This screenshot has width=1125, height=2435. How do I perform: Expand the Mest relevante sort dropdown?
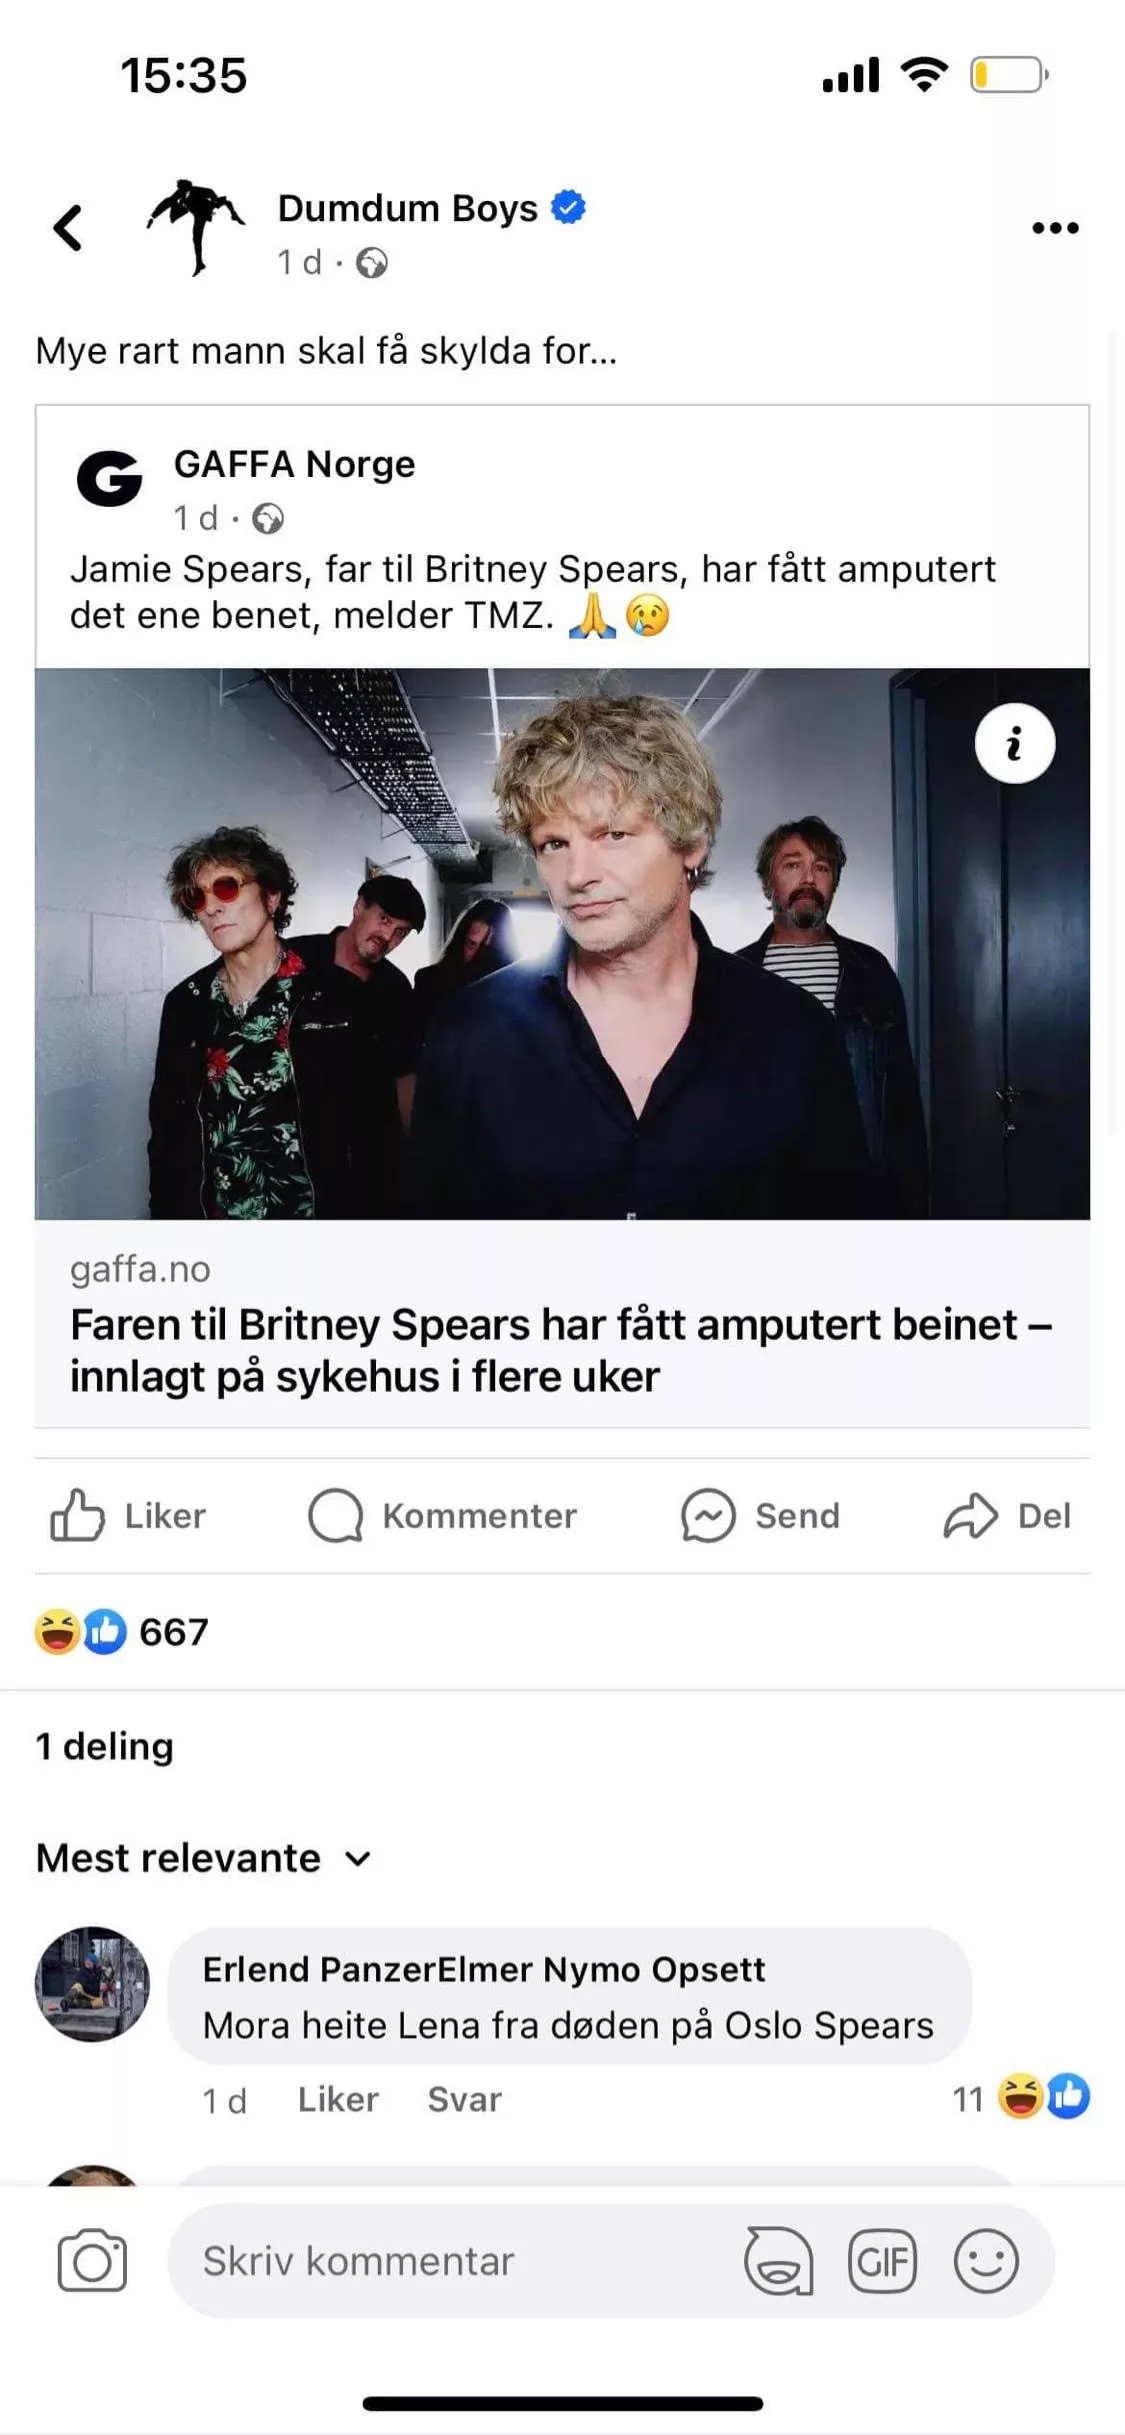point(204,1858)
